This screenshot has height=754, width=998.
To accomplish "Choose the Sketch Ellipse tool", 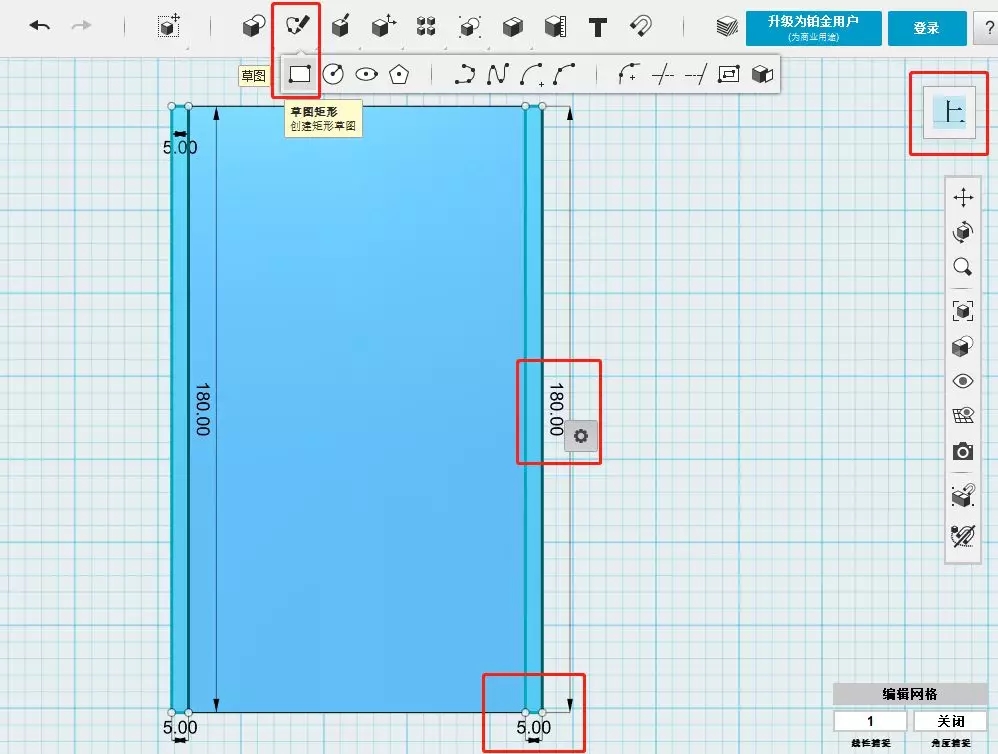I will [x=366, y=74].
